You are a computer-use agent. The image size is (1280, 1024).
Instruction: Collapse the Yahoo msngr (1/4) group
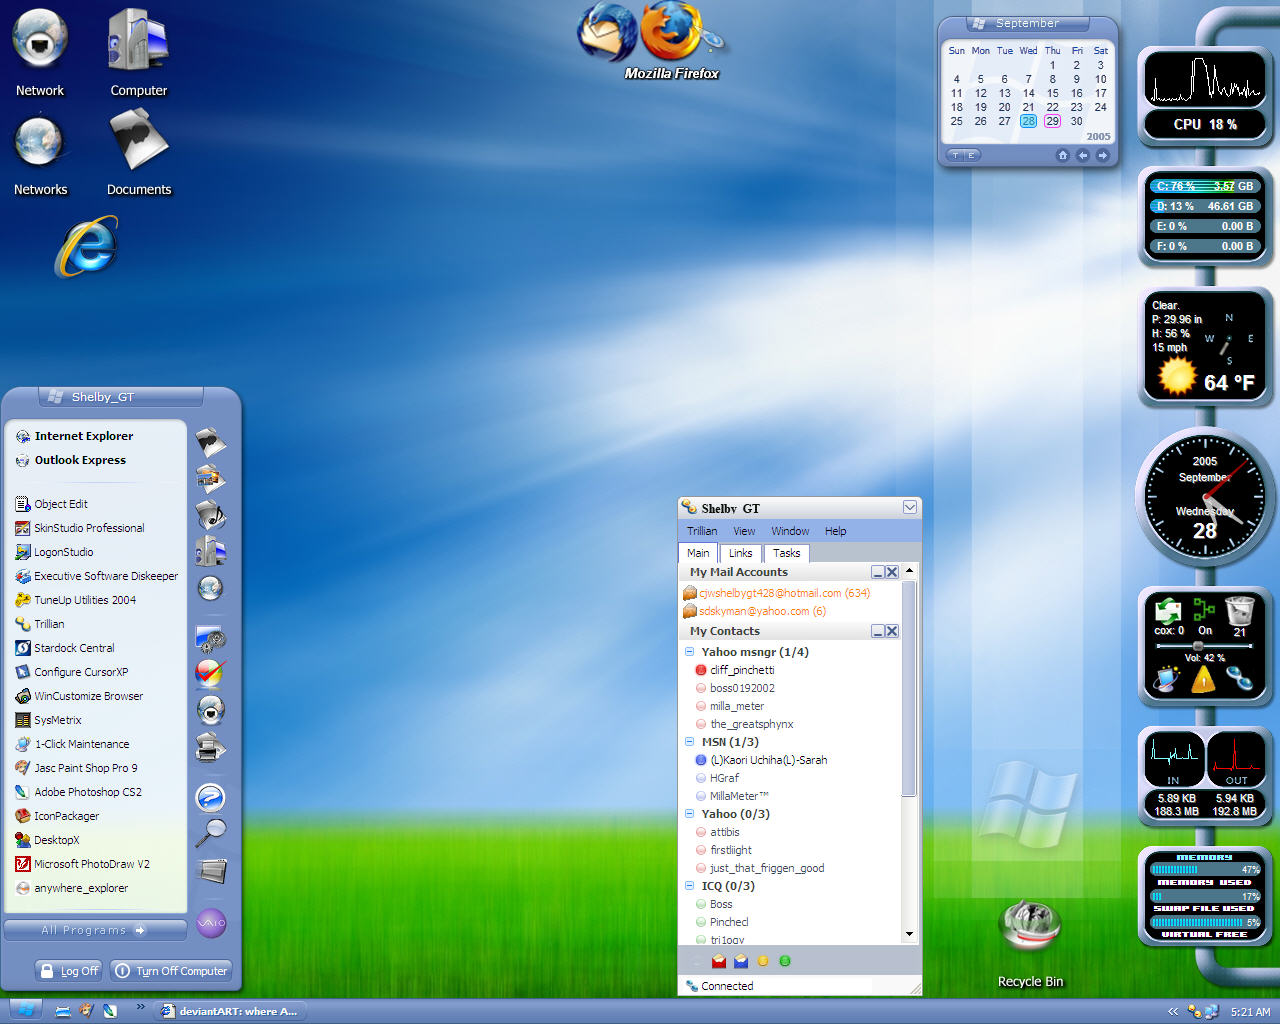[x=689, y=652]
